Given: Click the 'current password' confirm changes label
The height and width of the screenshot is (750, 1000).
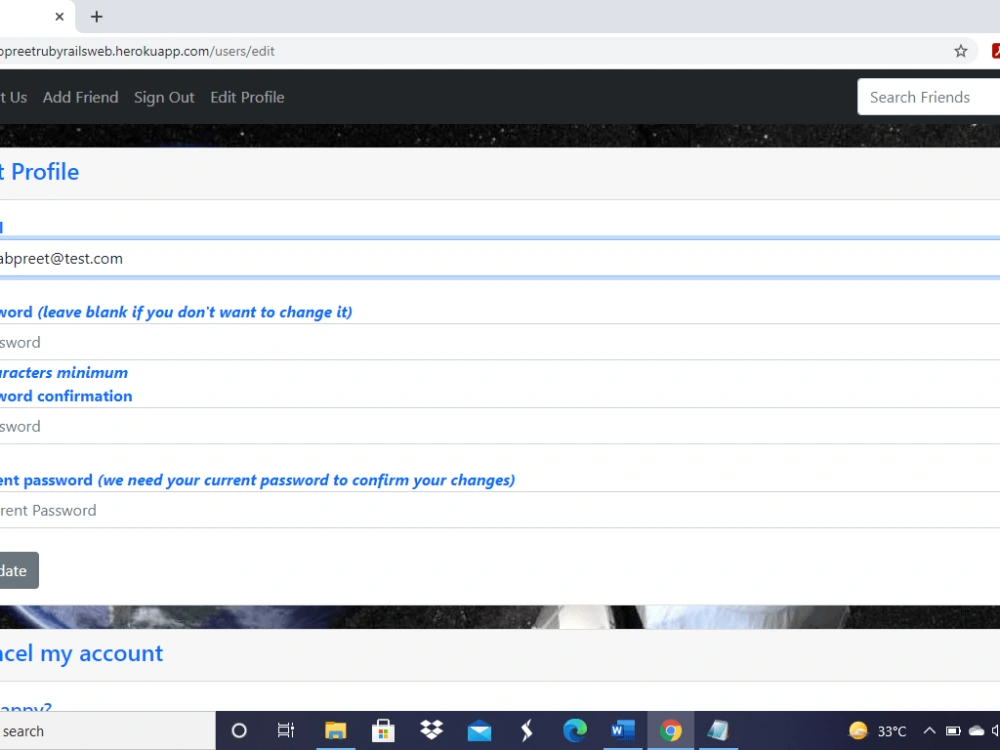Looking at the screenshot, I should pos(257,480).
